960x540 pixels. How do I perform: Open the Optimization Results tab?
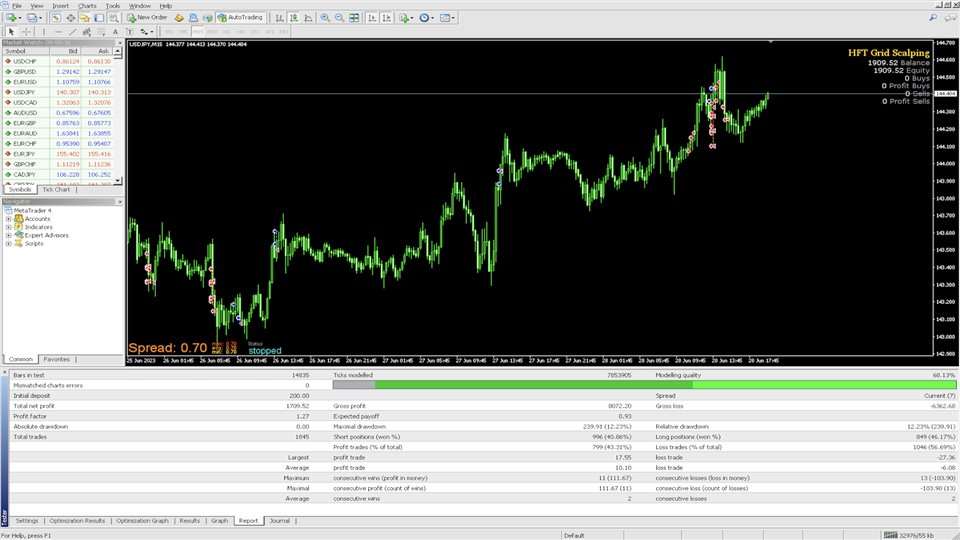(77, 521)
